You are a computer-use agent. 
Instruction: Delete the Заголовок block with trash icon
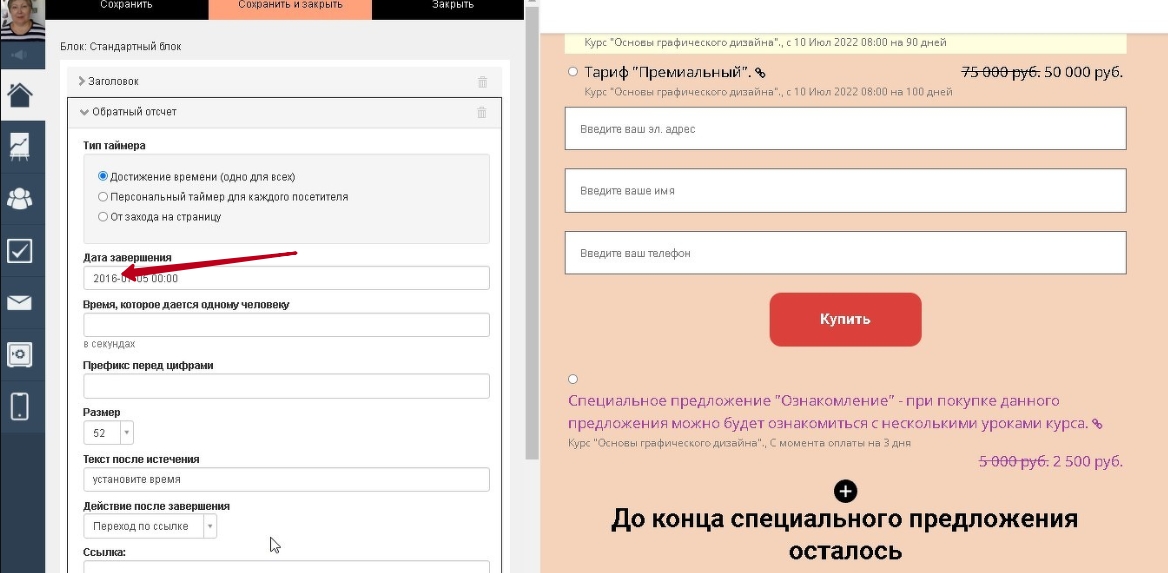pos(482,81)
